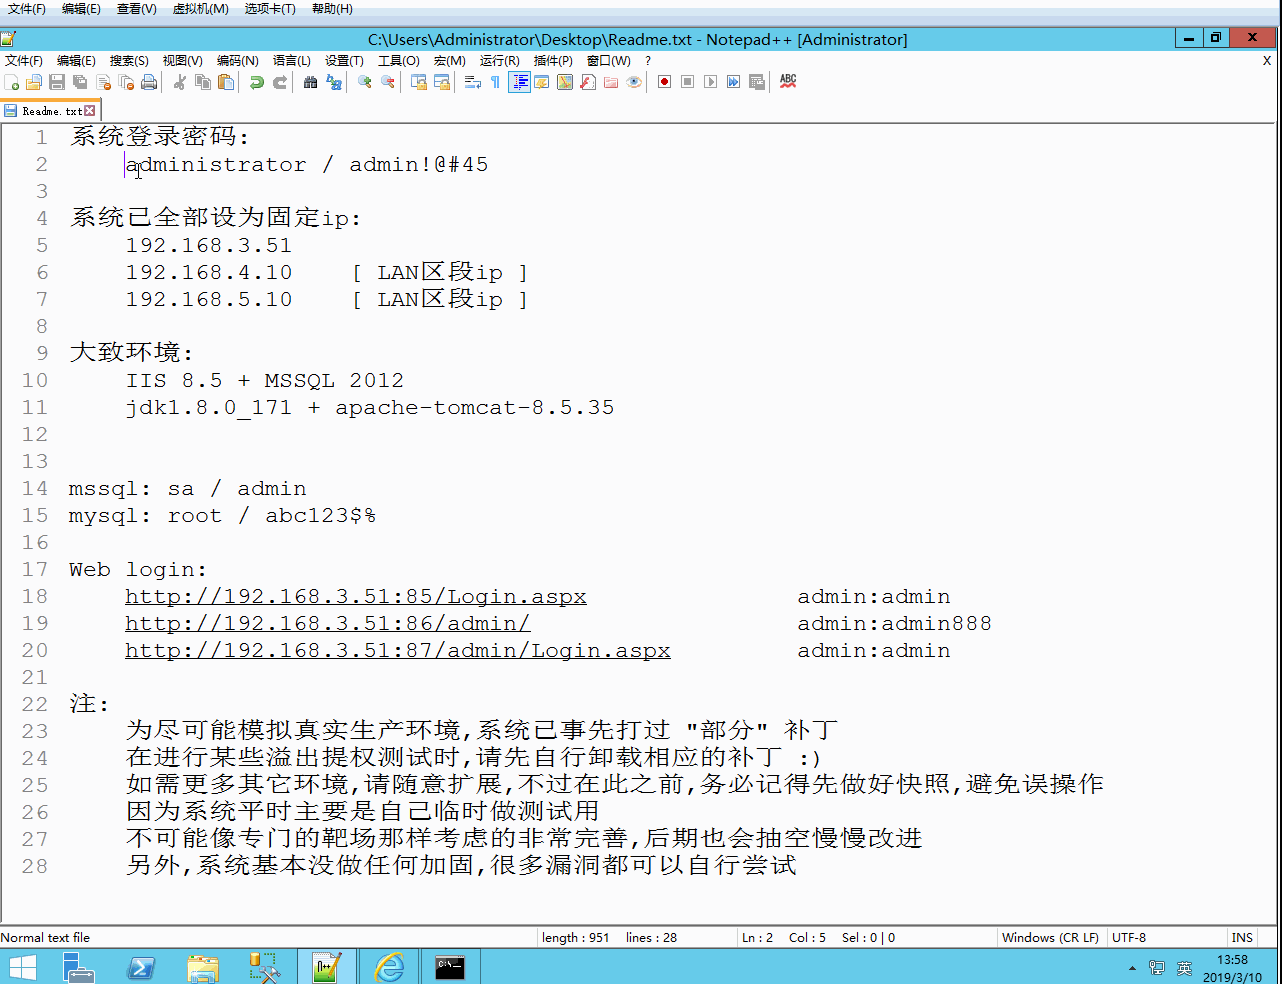Click the Copy toolbar icon
This screenshot has width=1282, height=984.
tap(203, 82)
